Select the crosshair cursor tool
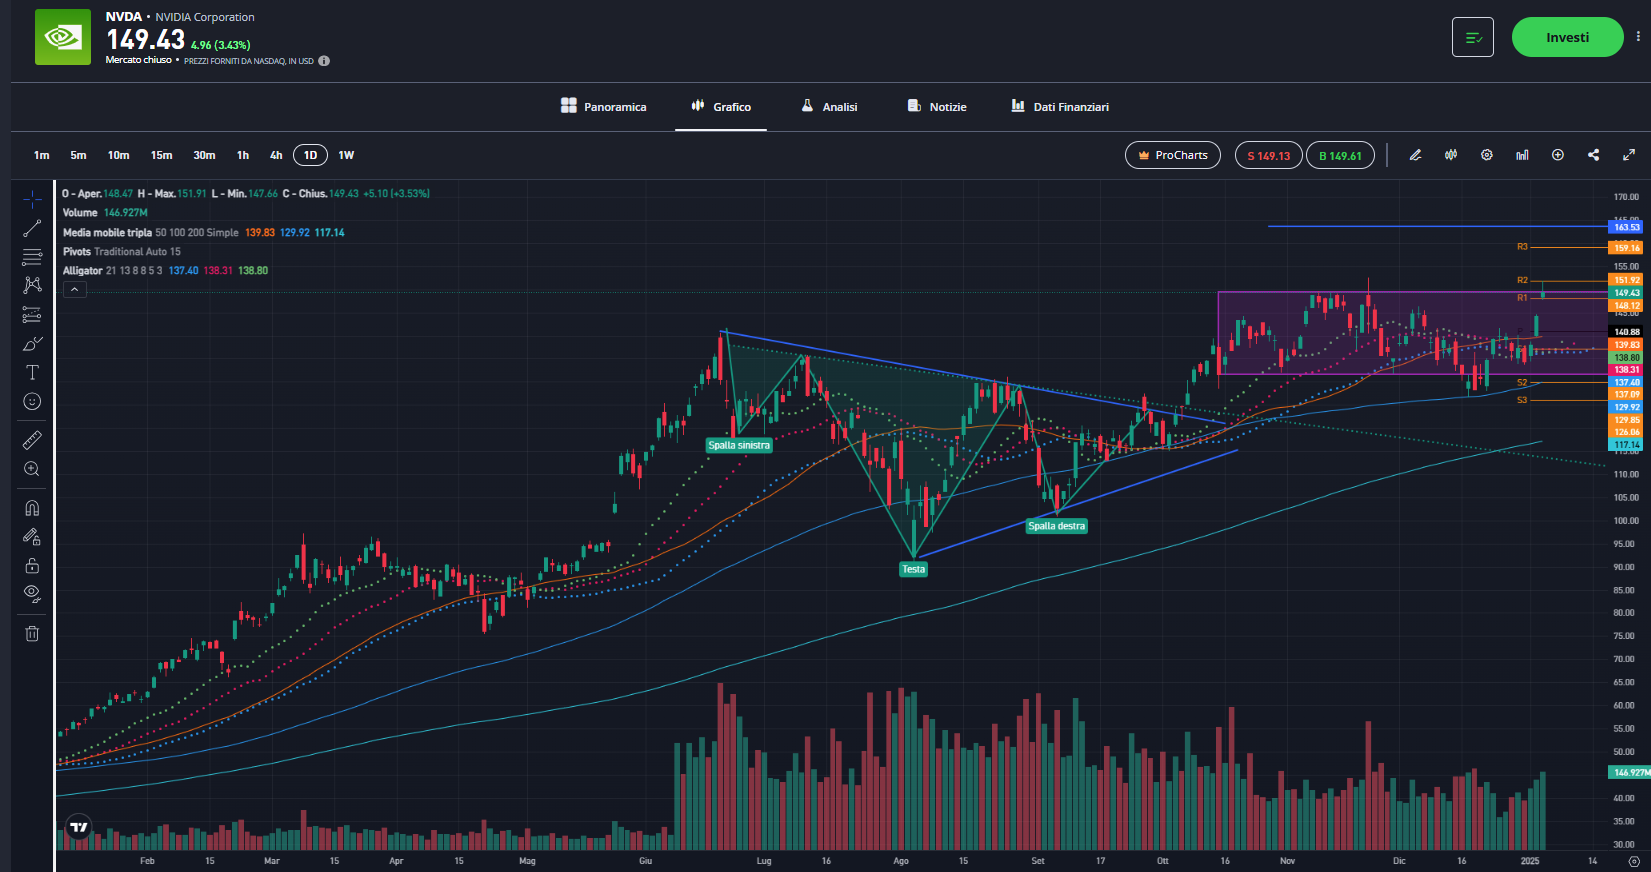This screenshot has height=872, width=1651. click(x=32, y=199)
